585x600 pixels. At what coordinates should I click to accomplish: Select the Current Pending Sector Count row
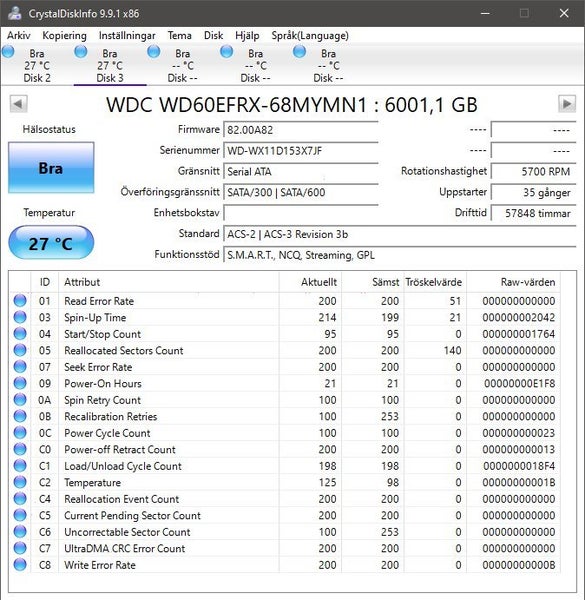(285, 515)
